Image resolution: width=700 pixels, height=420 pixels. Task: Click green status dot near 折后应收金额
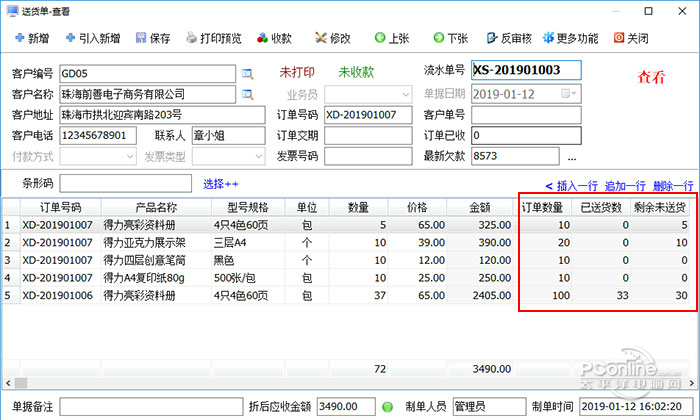click(388, 407)
